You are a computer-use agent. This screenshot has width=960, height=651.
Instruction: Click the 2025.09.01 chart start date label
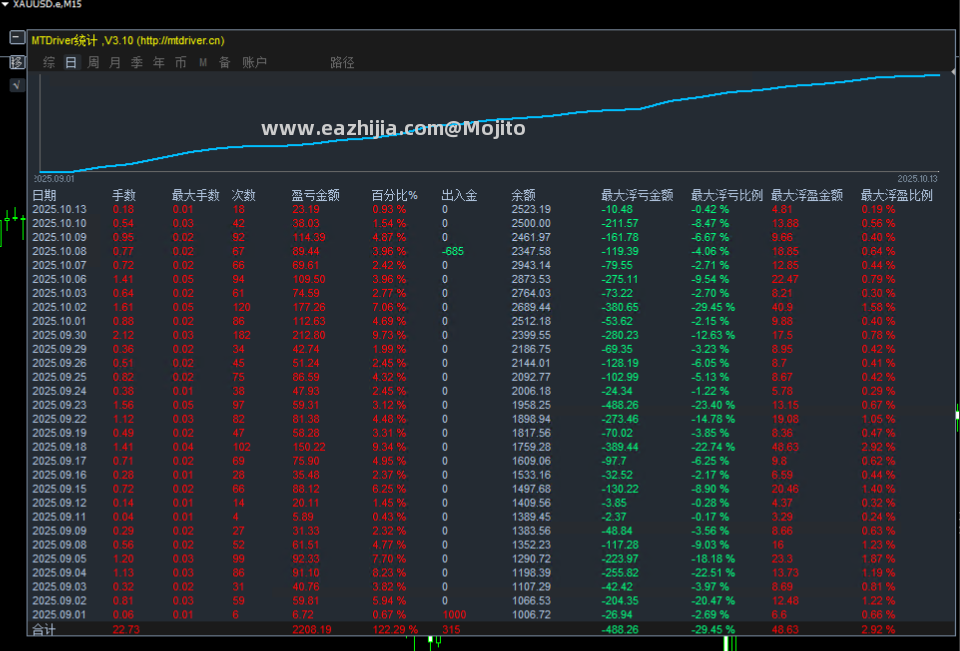(x=54, y=179)
